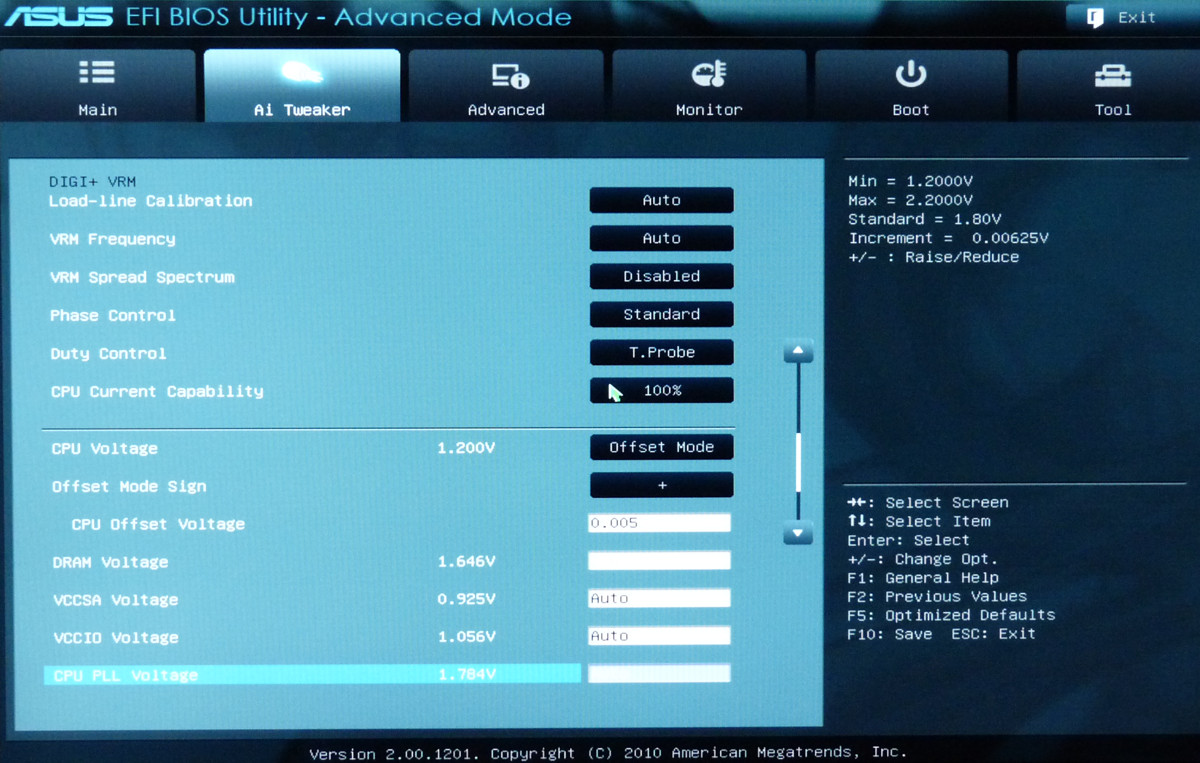
Task: Open CPU Current Capability 100% dropdown
Action: [661, 390]
